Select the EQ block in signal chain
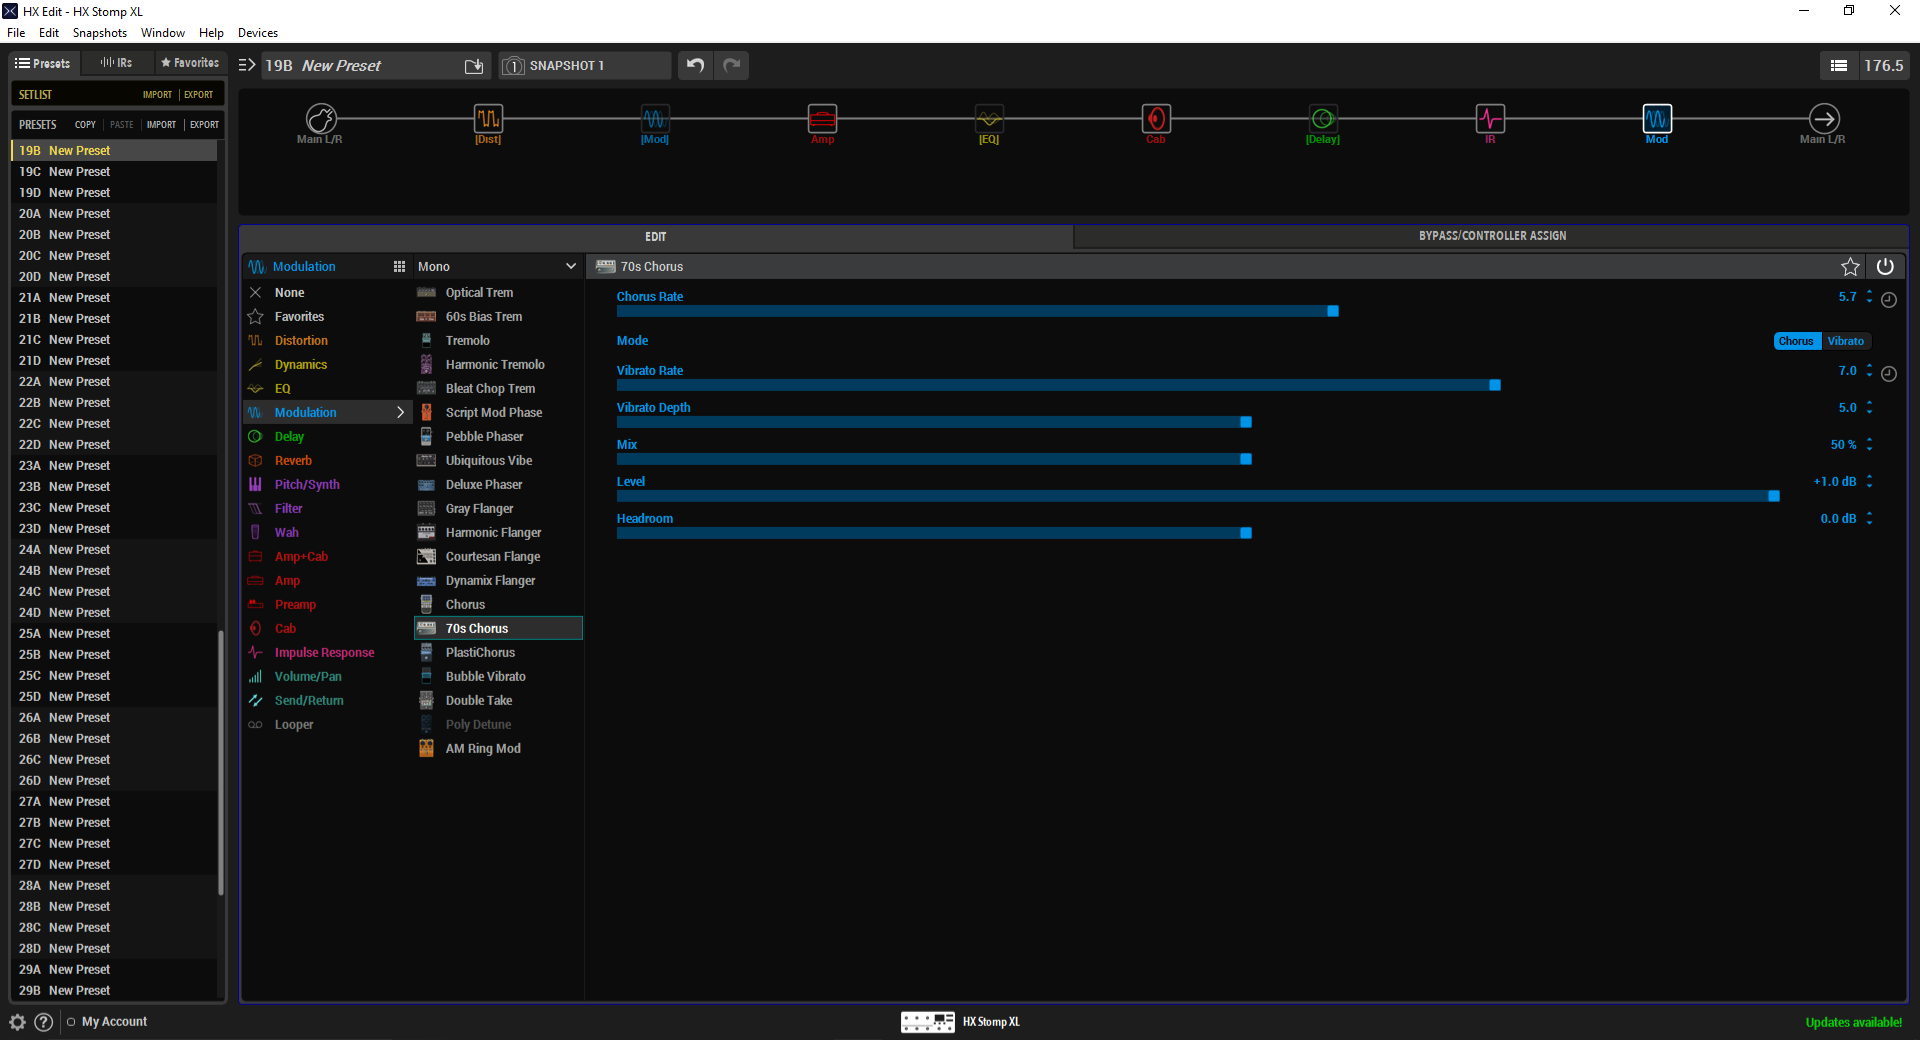The image size is (1920, 1040). pyautogui.click(x=989, y=119)
